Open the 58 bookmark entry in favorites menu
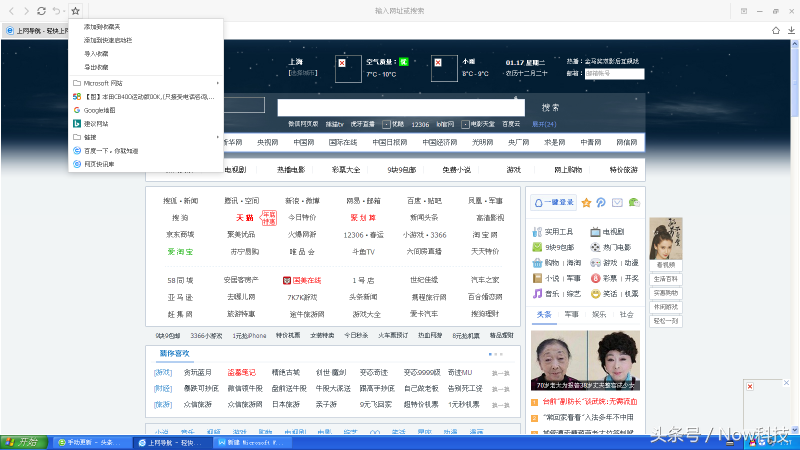800x450 pixels. [x=146, y=96]
